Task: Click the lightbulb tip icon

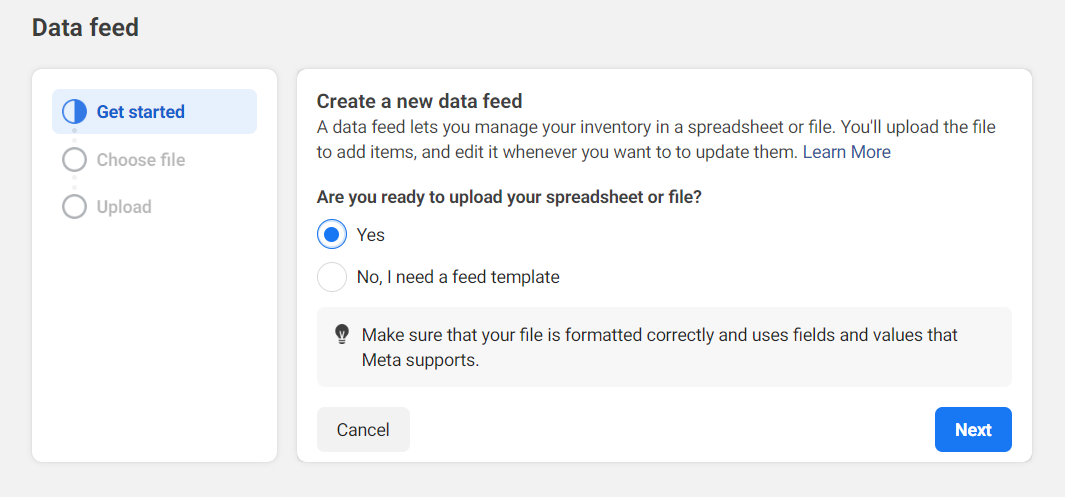Action: pos(342,334)
